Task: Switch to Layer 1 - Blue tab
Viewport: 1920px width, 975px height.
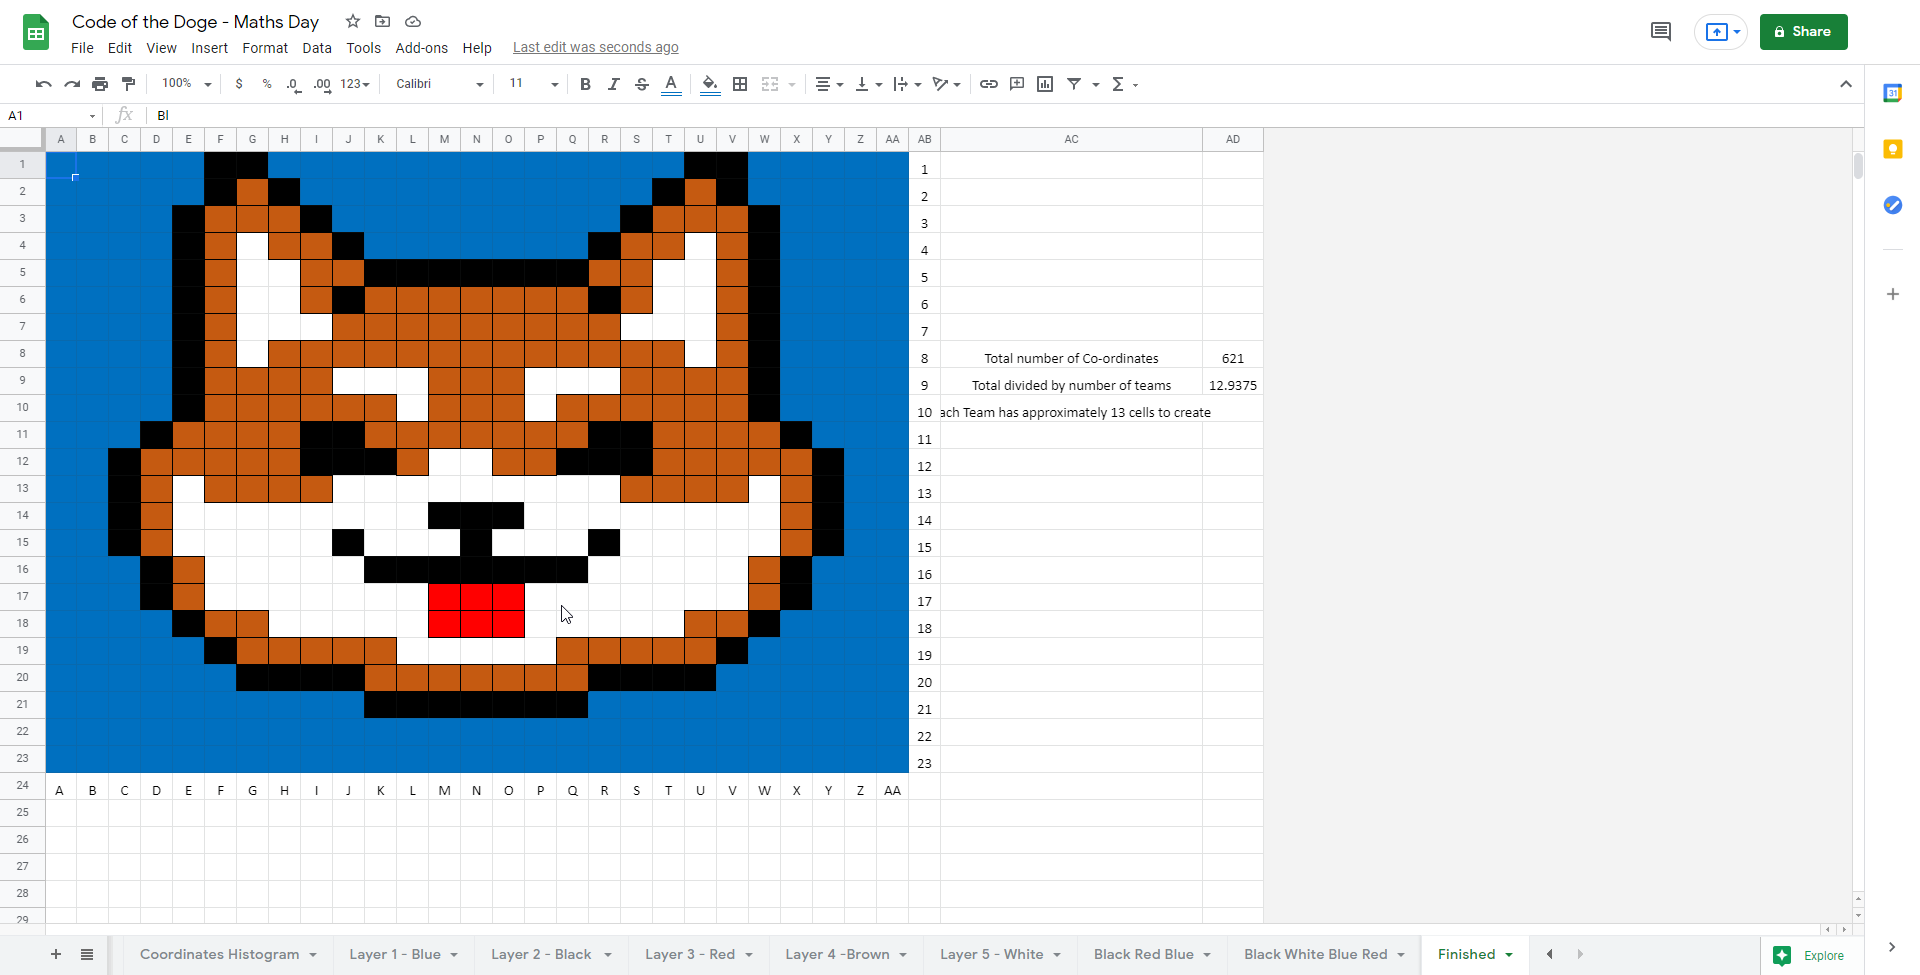Action: point(403,954)
